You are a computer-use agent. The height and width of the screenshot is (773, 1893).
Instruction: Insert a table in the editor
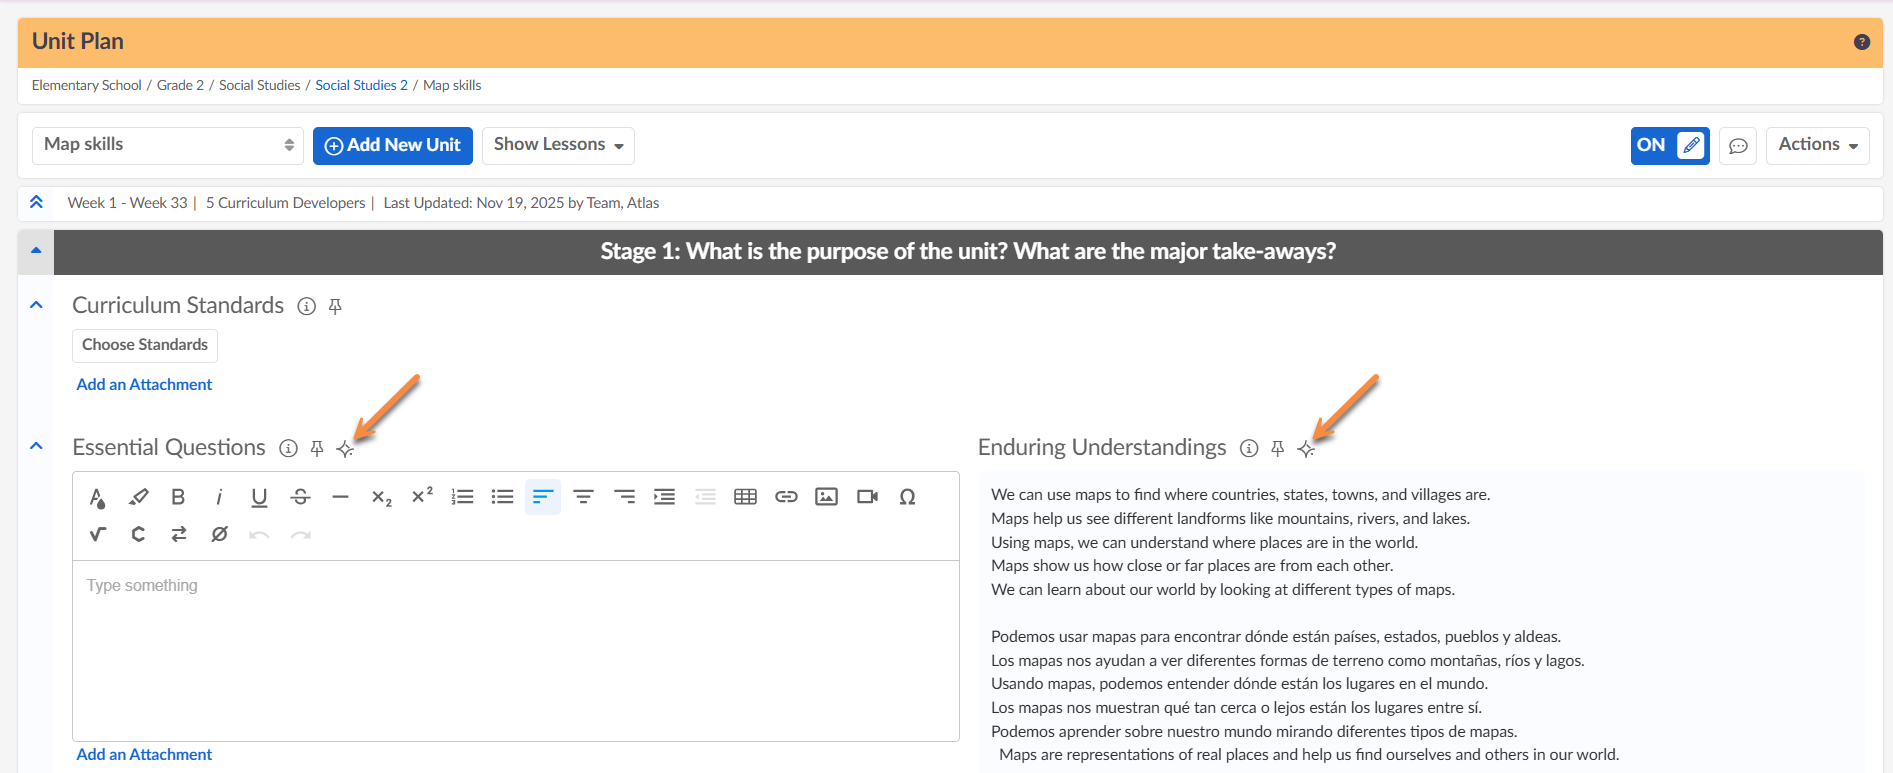[745, 497]
